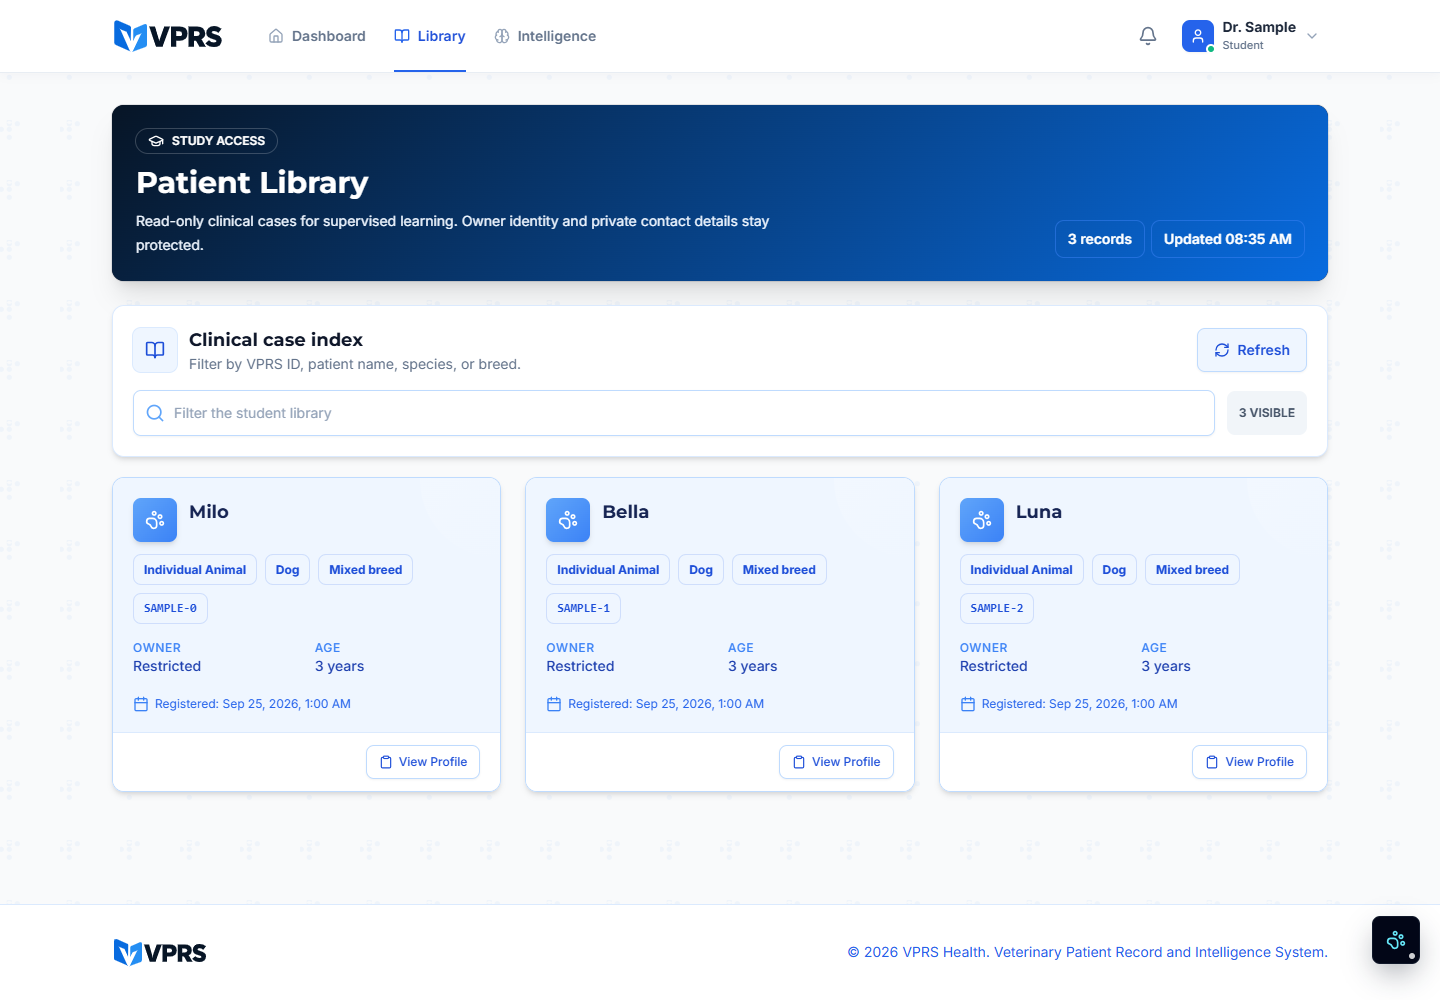
Task: Click the VPRS logo in the header
Action: pos(168,36)
